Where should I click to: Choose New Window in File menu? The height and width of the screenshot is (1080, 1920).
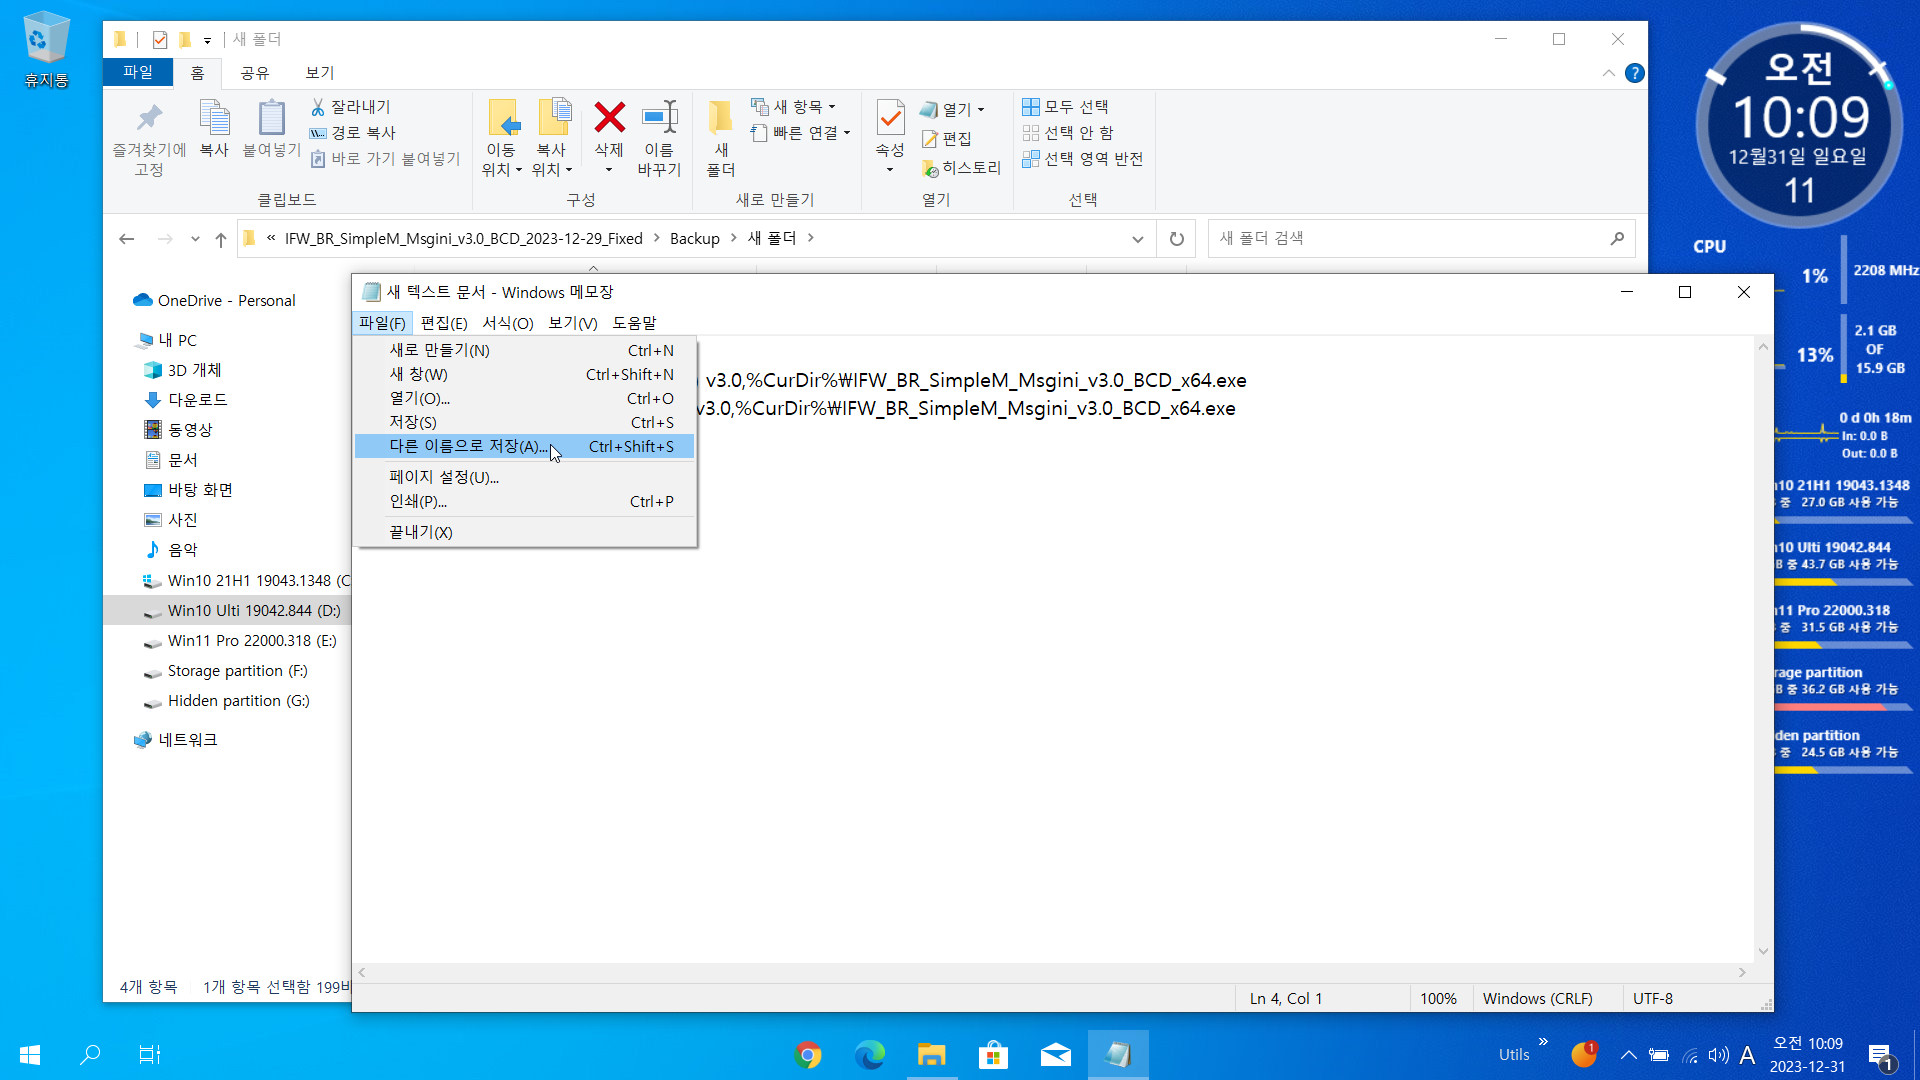tap(524, 375)
